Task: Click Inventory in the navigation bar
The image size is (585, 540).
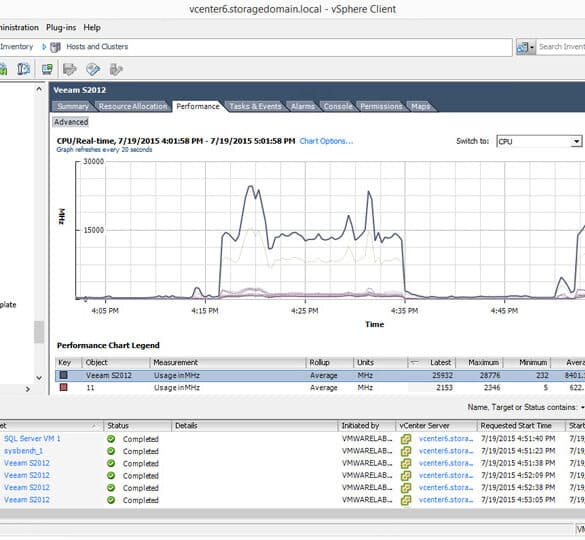Action: pos(16,47)
